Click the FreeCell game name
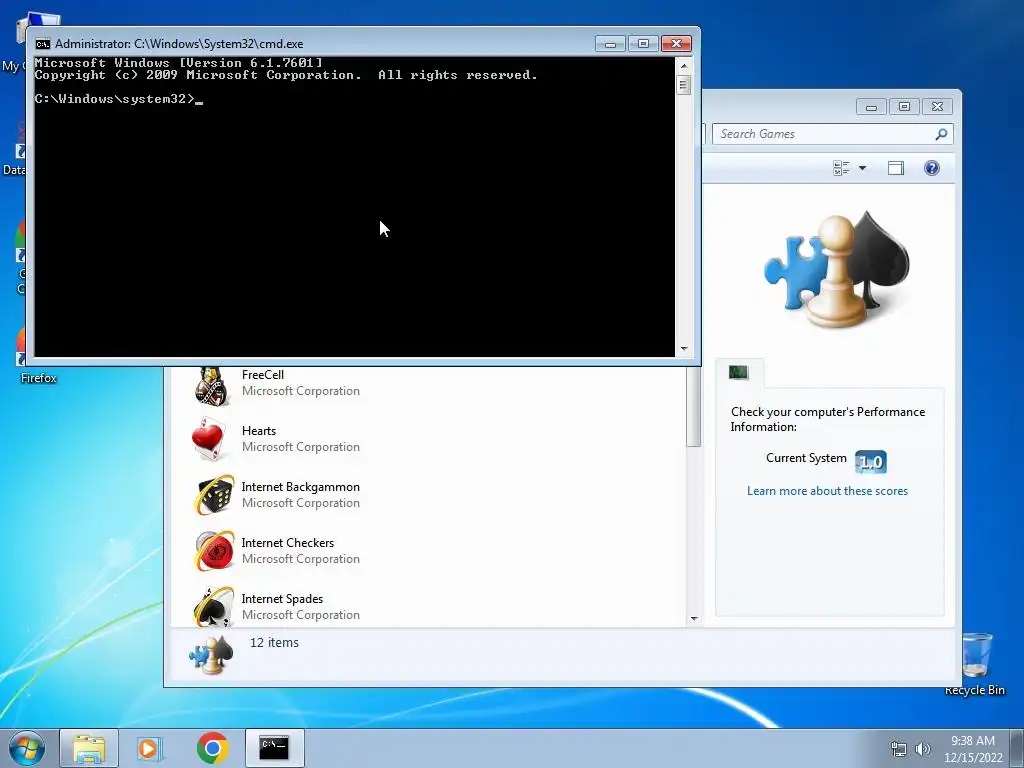The height and width of the screenshot is (768, 1024). click(263, 375)
